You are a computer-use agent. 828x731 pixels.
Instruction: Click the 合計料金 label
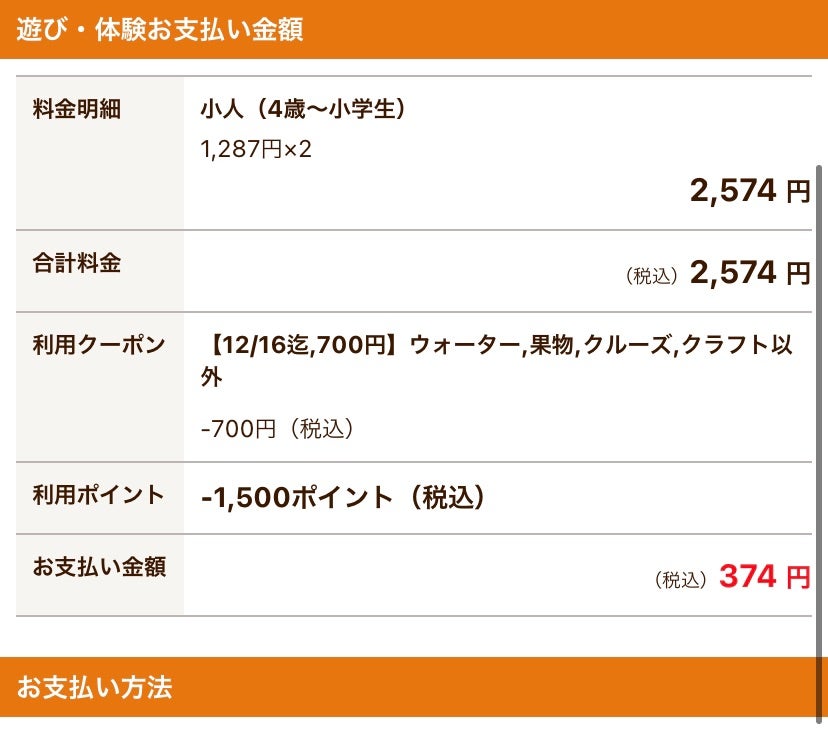pyautogui.click(x=77, y=263)
